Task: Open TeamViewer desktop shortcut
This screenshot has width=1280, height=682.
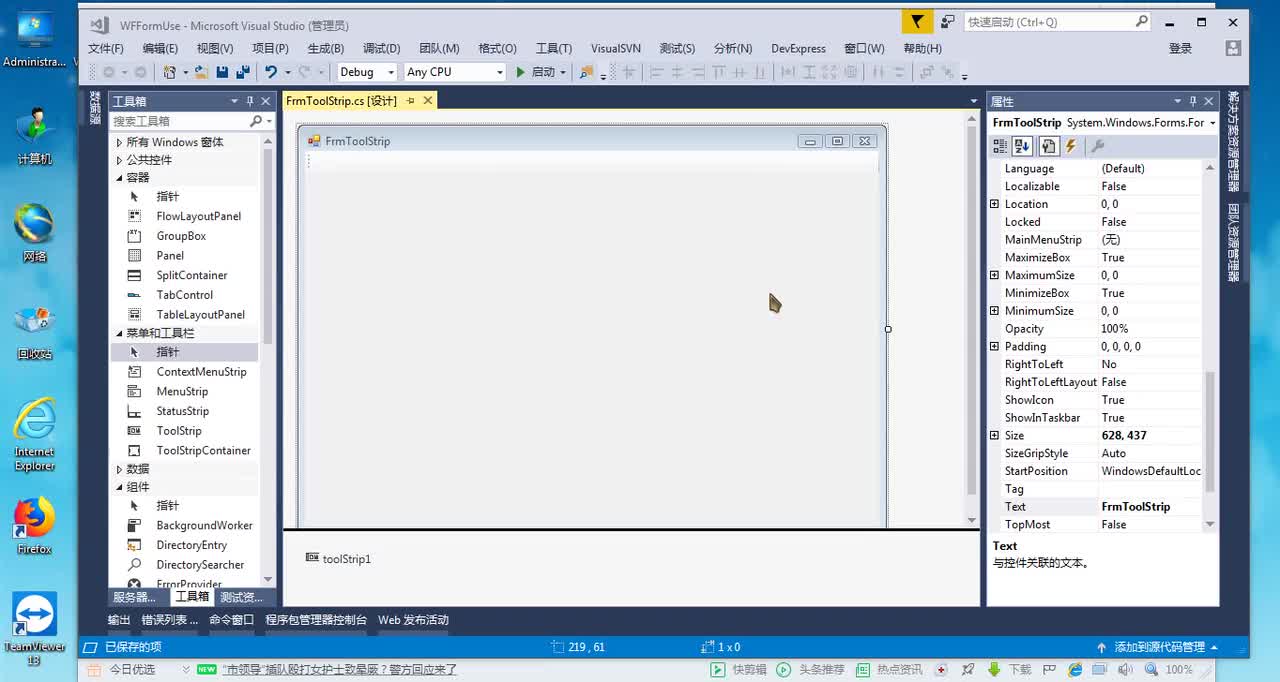Action: [x=34, y=630]
